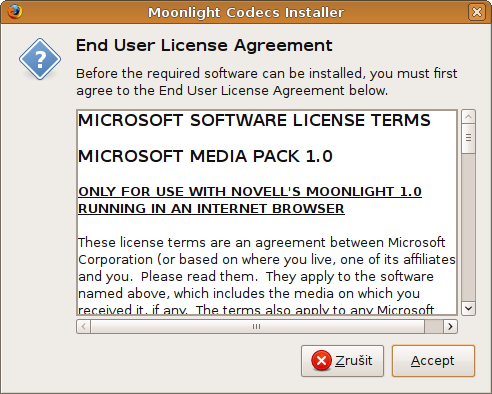Click the MICROSOFT SOFTWARE LICENSE TERMS line
Viewport: 492px width, 394px height.
point(254,120)
